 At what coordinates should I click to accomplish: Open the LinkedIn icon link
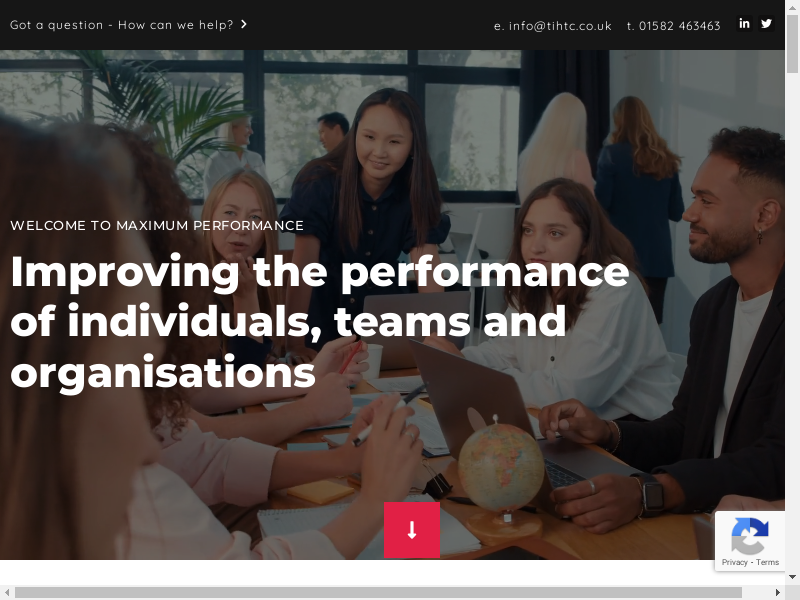tap(744, 23)
